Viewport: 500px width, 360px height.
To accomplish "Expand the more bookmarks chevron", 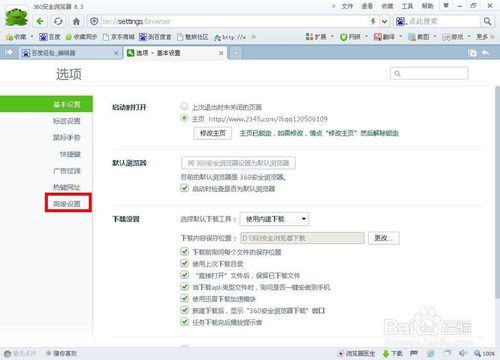I will click(254, 37).
